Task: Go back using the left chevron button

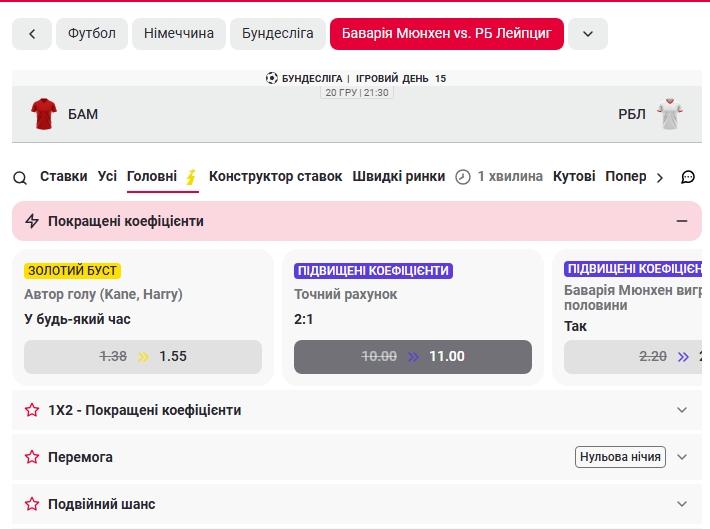Action: [x=32, y=34]
